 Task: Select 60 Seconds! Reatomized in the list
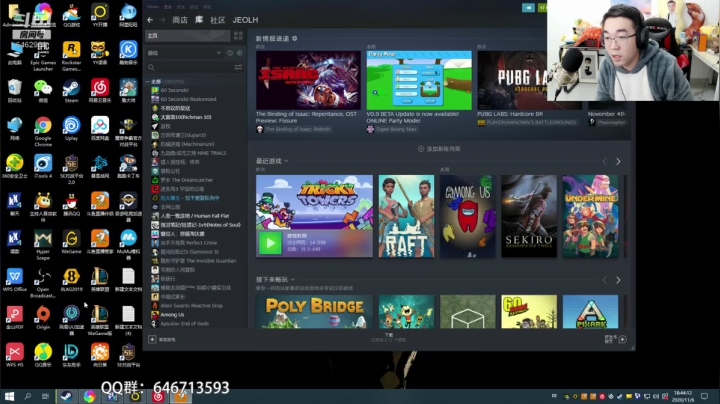point(188,99)
